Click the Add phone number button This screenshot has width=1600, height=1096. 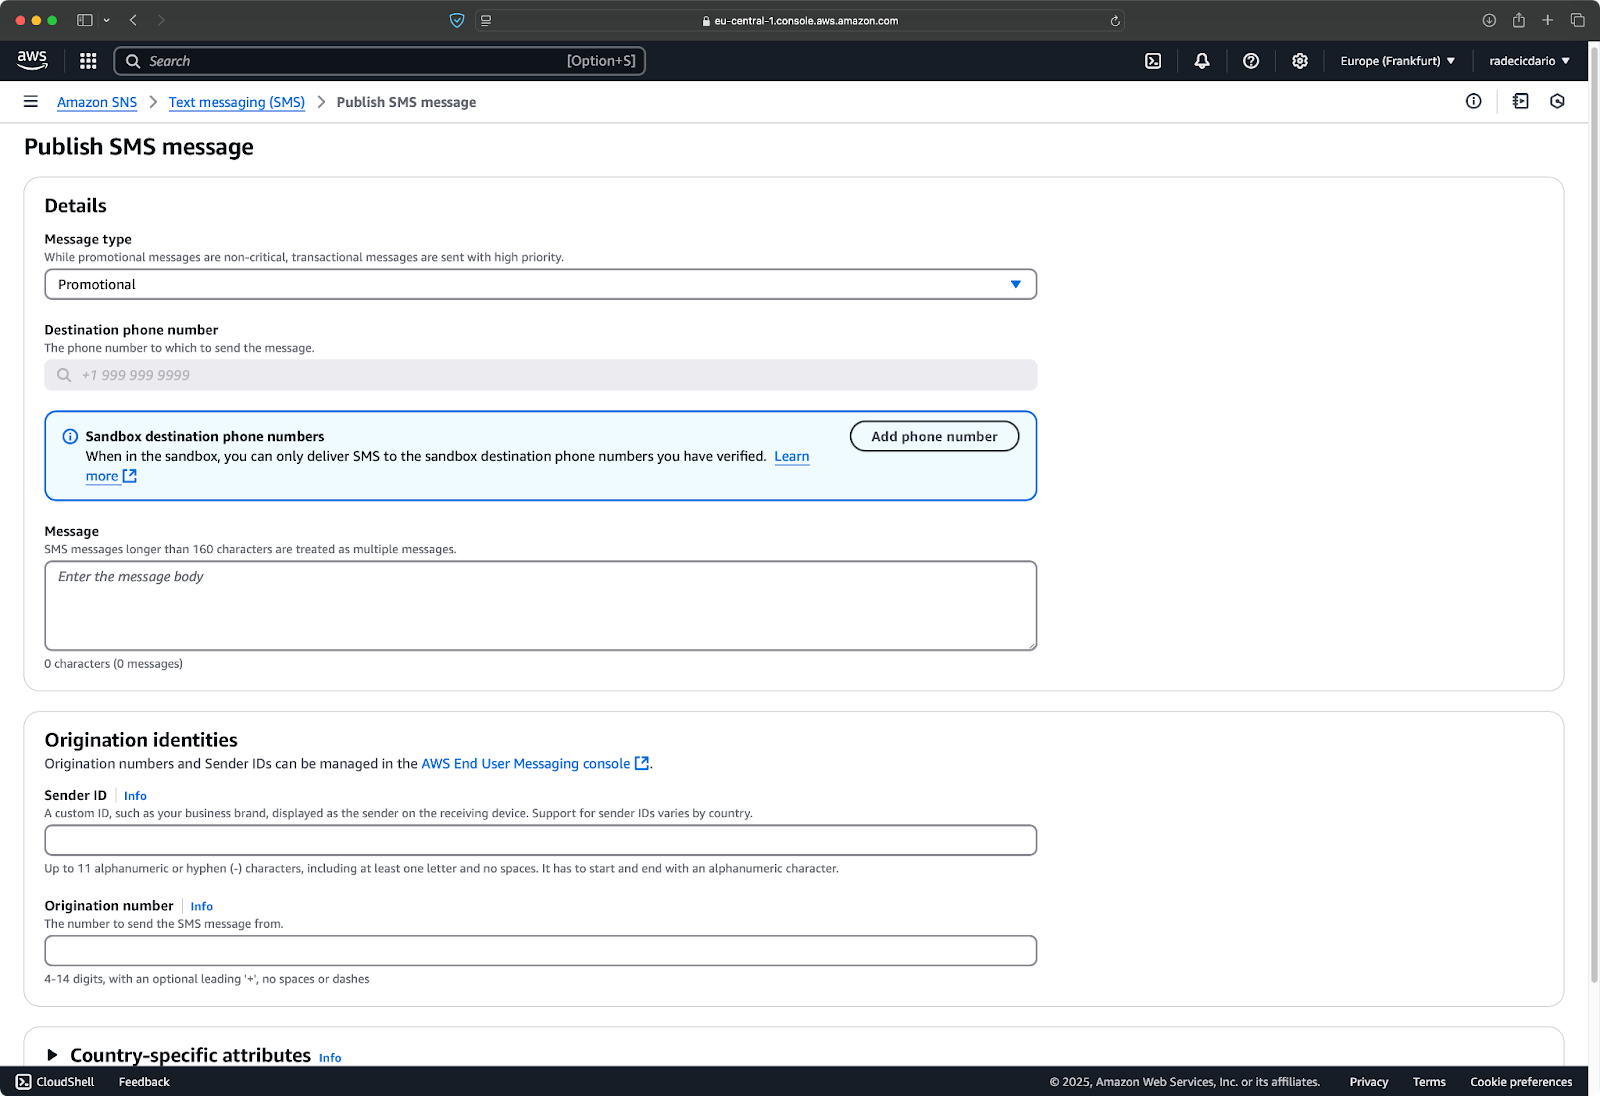click(x=934, y=436)
